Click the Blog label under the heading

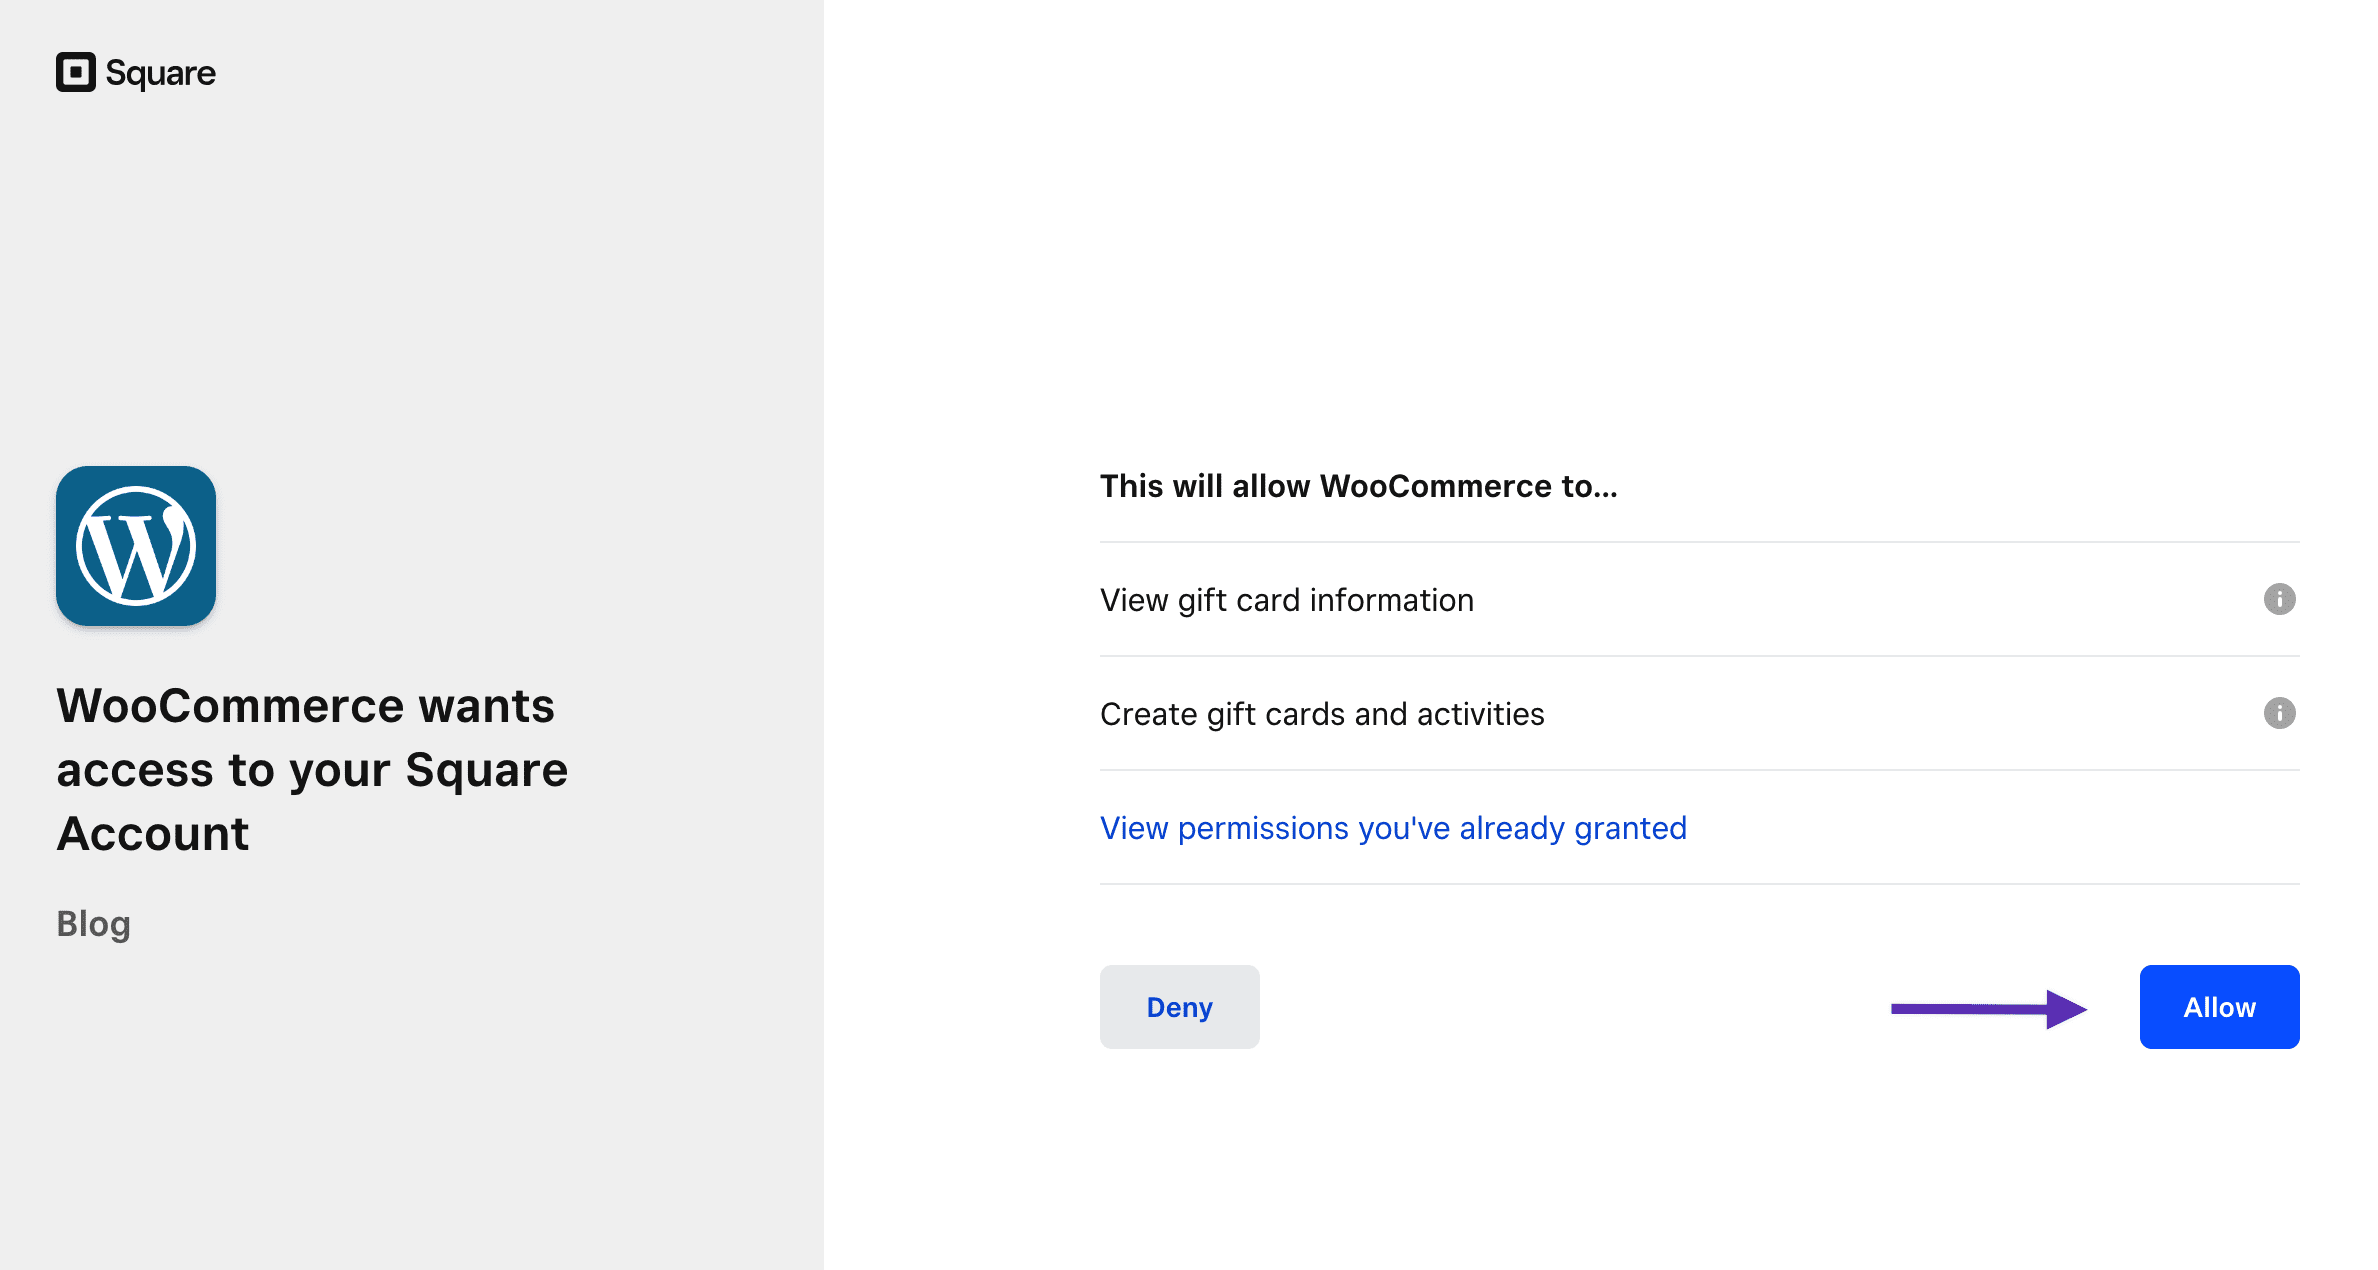93,923
